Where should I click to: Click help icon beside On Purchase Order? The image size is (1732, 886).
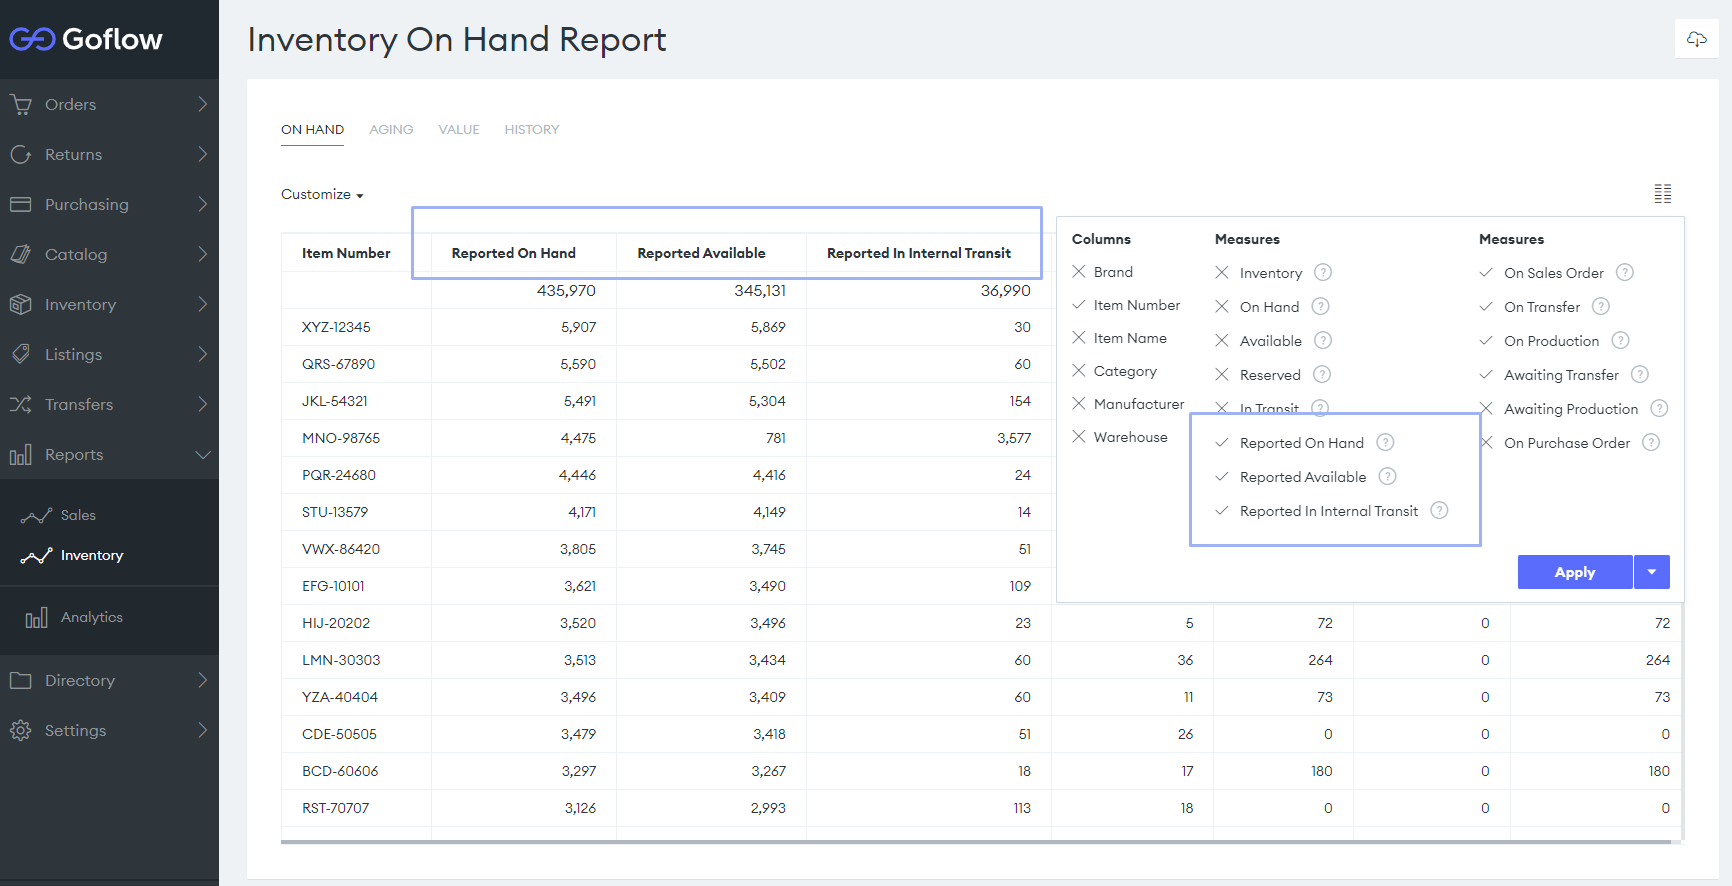pyautogui.click(x=1651, y=442)
